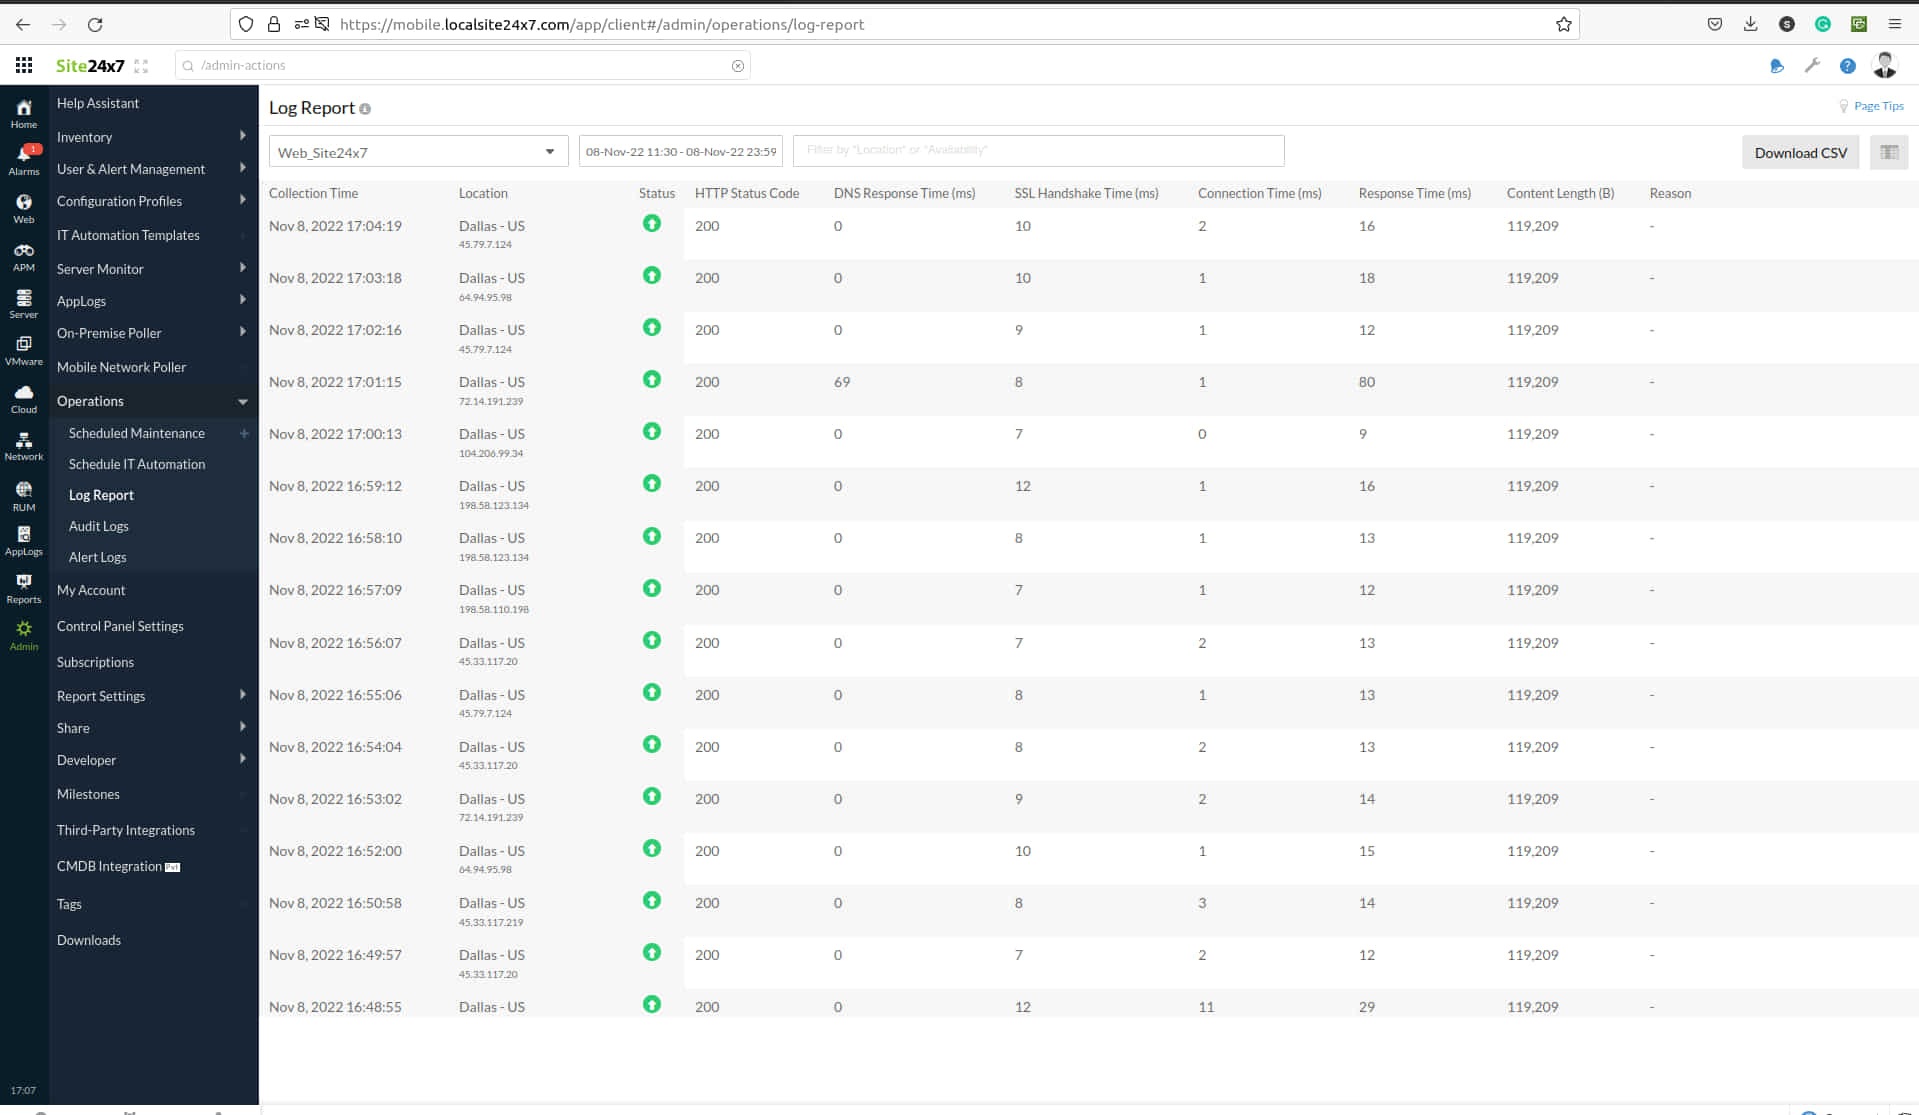Screen dimensions: 1919x1115
Task: Open the VMware monitoring section
Action: pos(23,349)
